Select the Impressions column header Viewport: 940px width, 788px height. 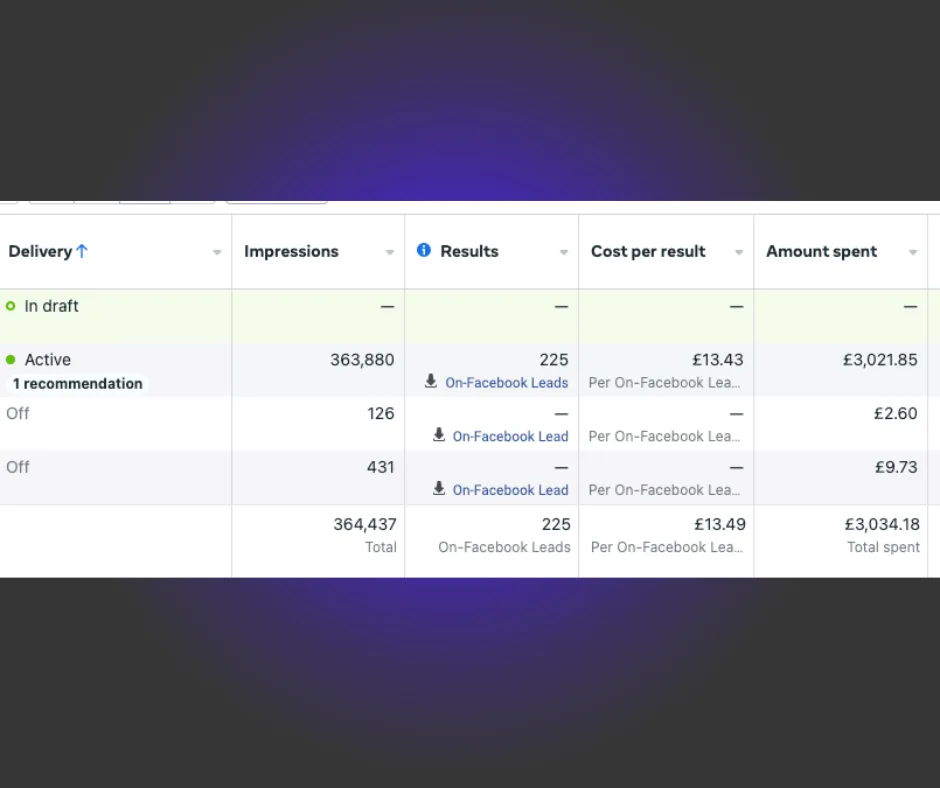tap(291, 251)
